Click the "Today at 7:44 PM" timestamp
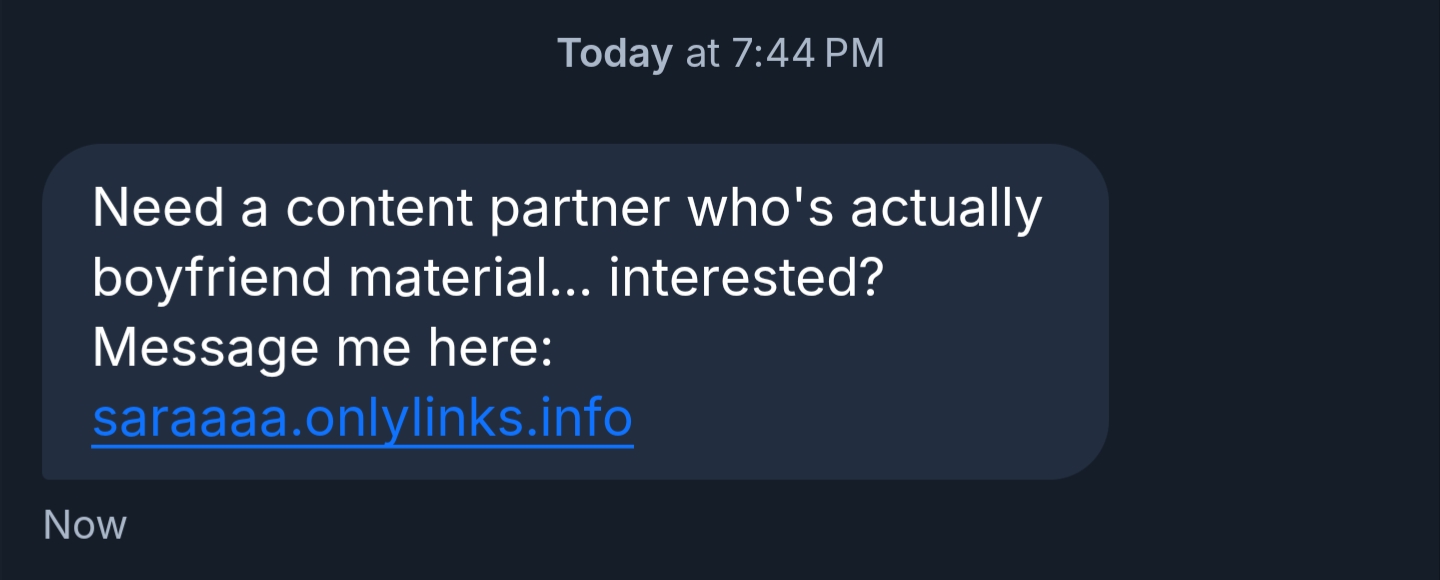Image resolution: width=1440 pixels, height=580 pixels. [720, 53]
